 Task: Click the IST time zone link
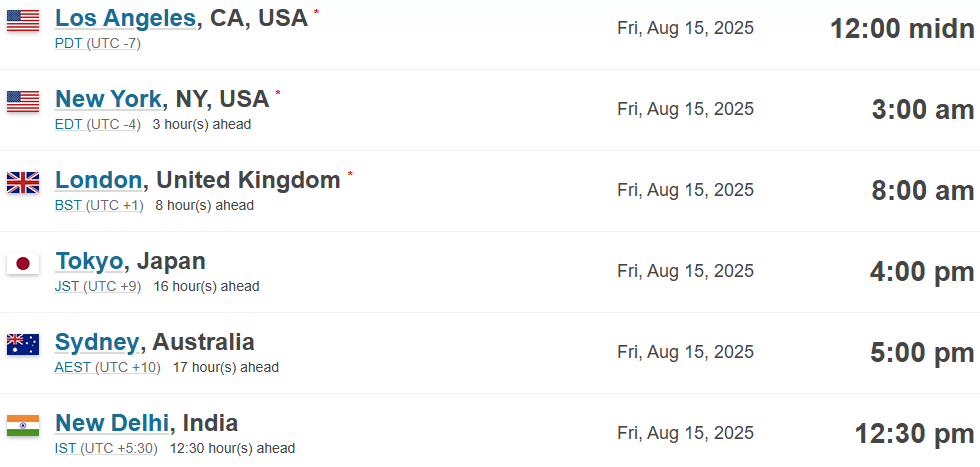(65, 448)
